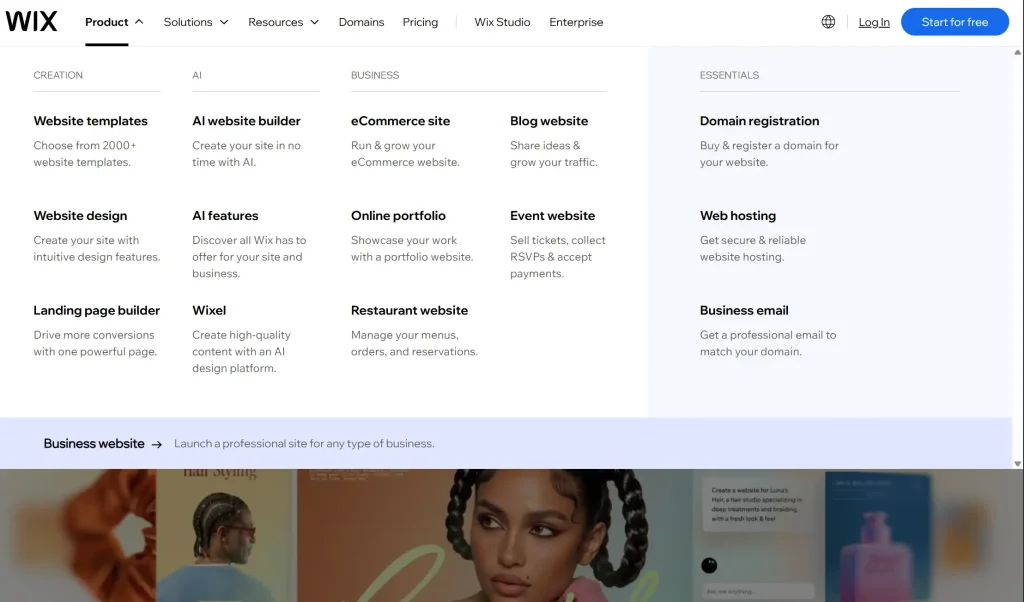This screenshot has width=1024, height=602.
Task: Open the Domains nav item
Action: 361,22
